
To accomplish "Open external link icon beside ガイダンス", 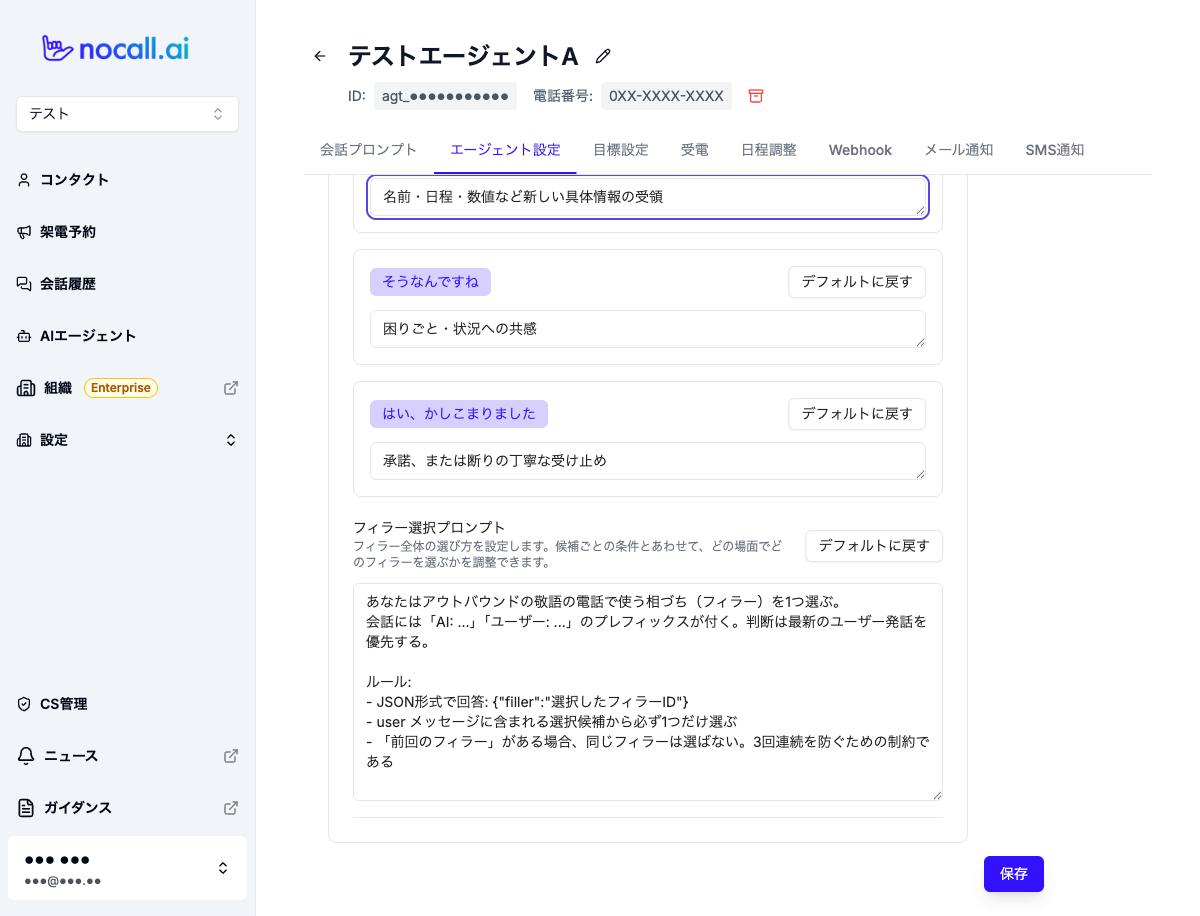I will tap(231, 808).
